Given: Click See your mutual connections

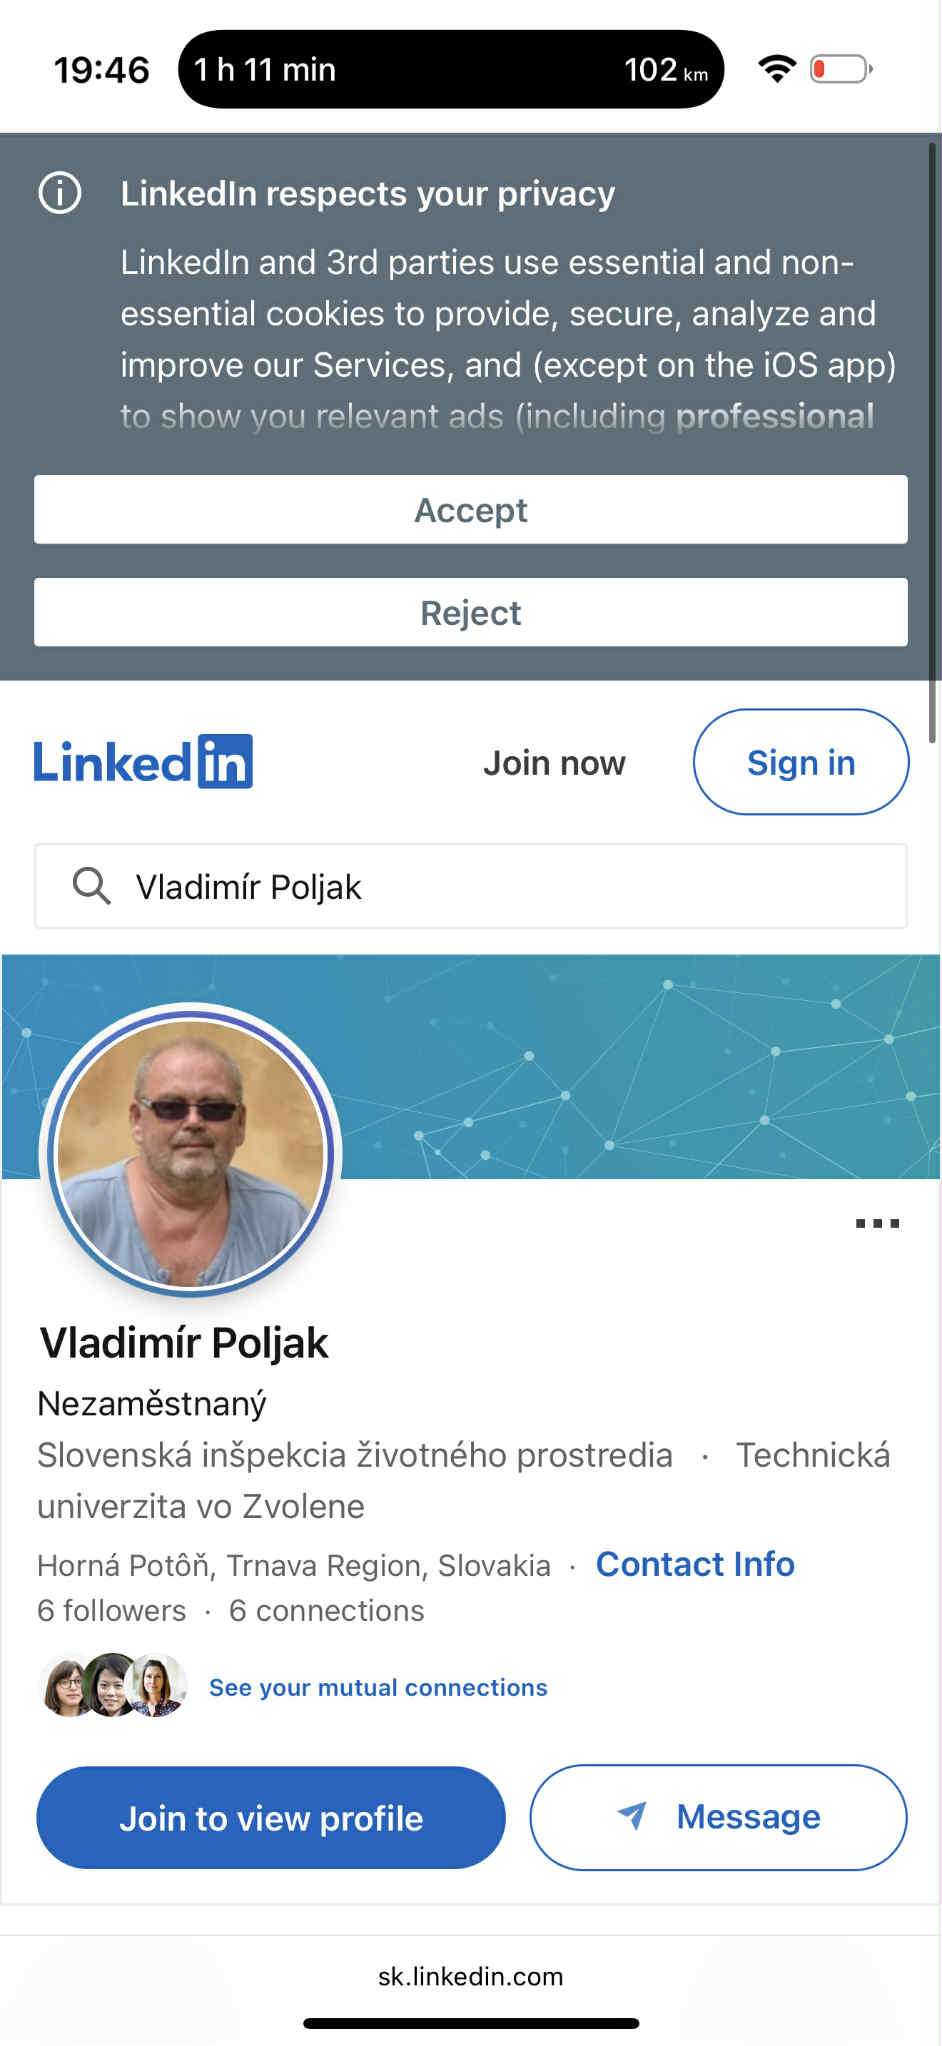Looking at the screenshot, I should (x=378, y=1688).
